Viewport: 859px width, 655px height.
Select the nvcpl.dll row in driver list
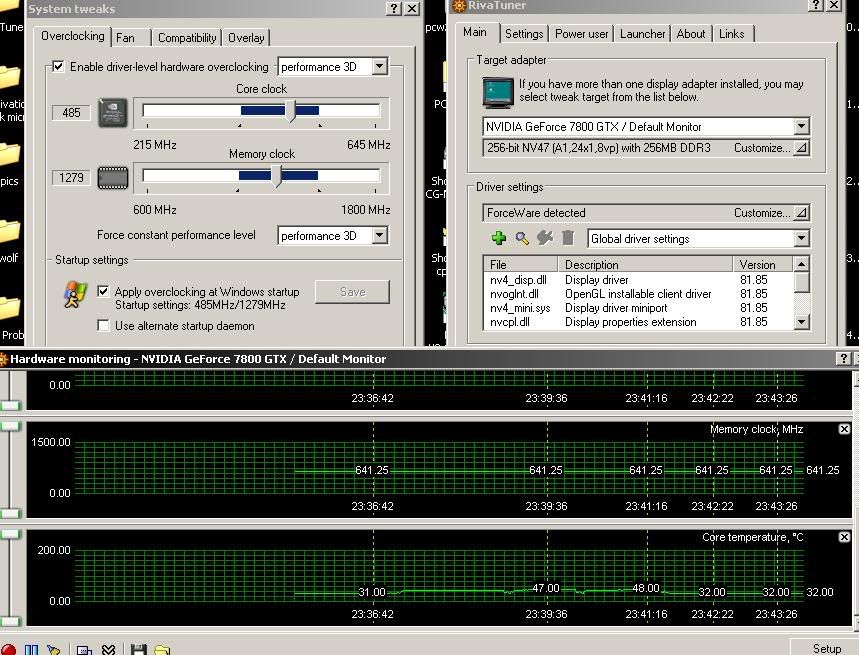[638, 322]
